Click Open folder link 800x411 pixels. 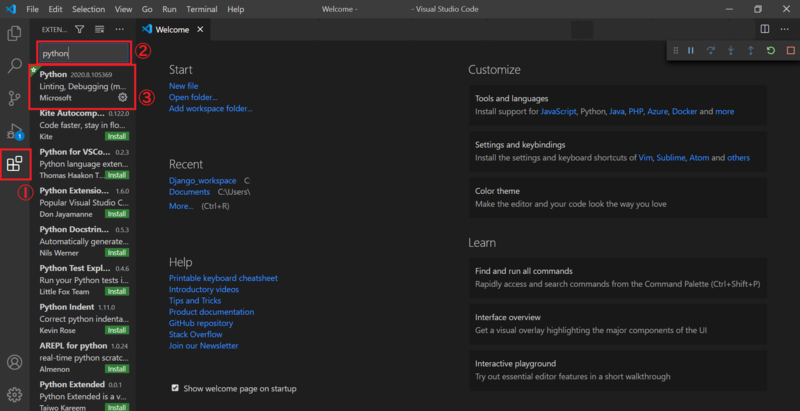pos(193,97)
